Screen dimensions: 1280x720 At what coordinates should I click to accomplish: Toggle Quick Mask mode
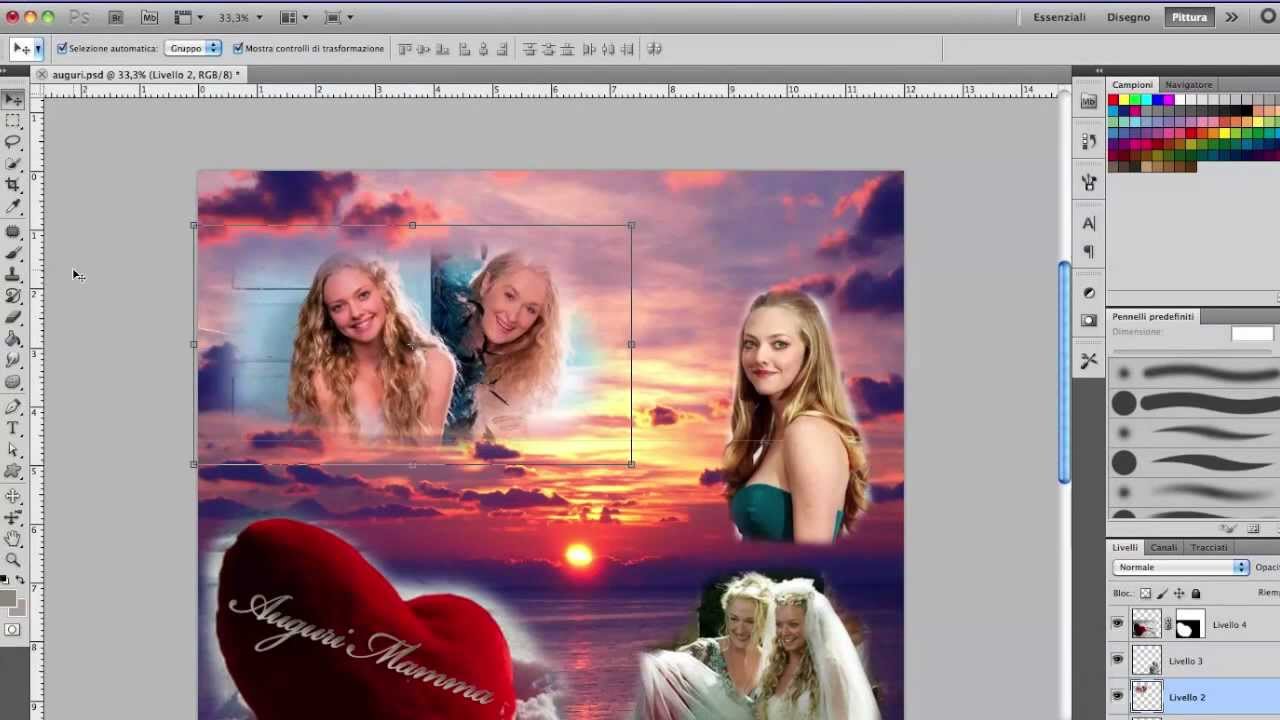[12, 629]
